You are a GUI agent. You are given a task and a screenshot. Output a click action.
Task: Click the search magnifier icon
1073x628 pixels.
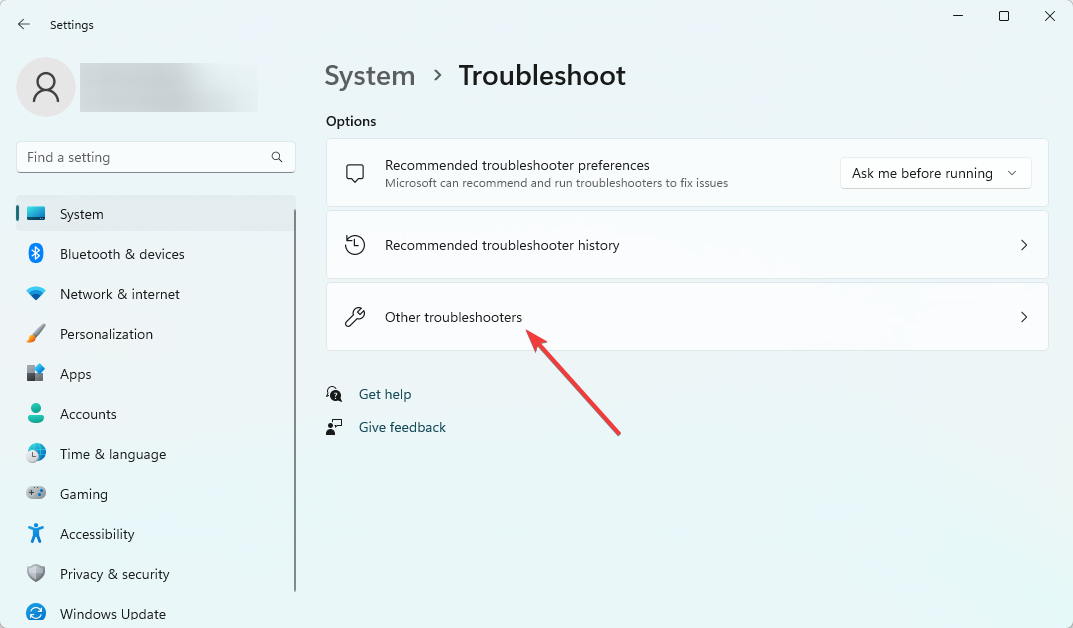click(276, 157)
